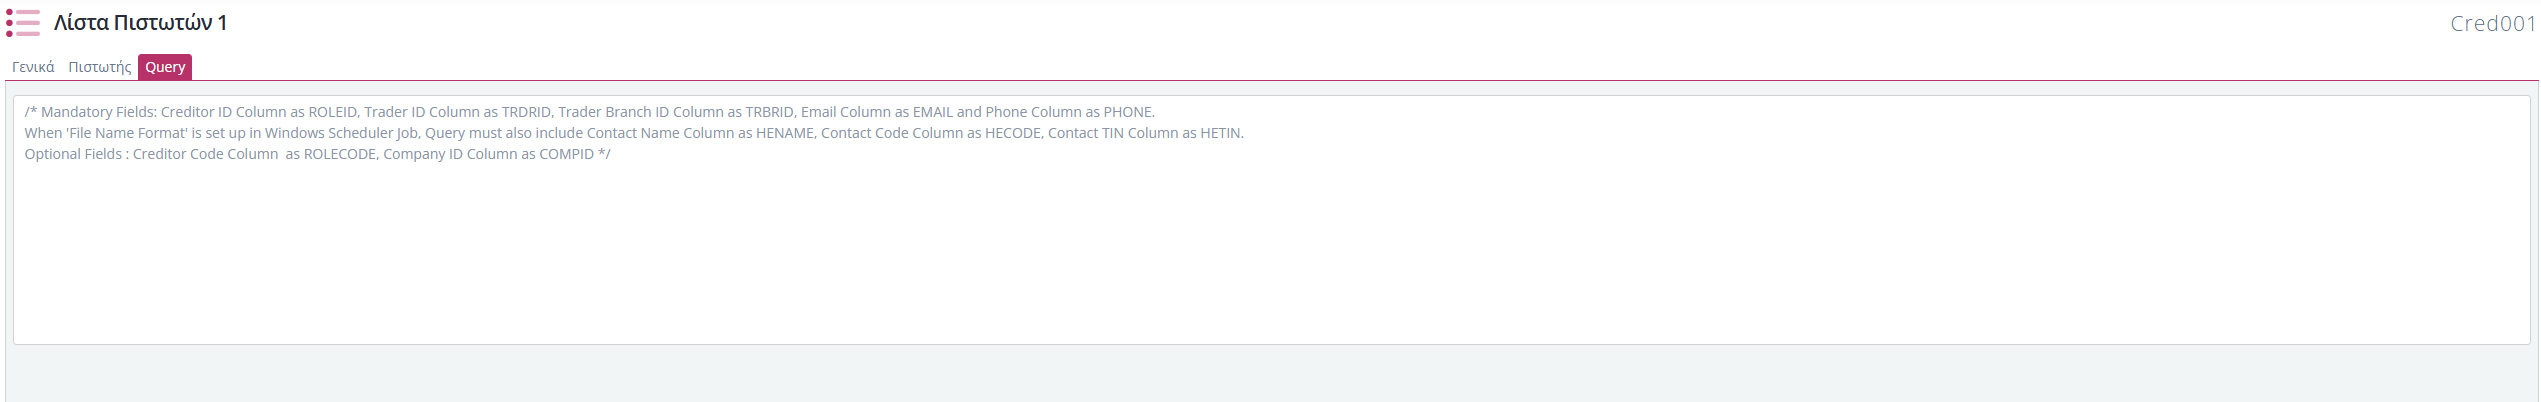Open the Γενικά tab

[33, 67]
